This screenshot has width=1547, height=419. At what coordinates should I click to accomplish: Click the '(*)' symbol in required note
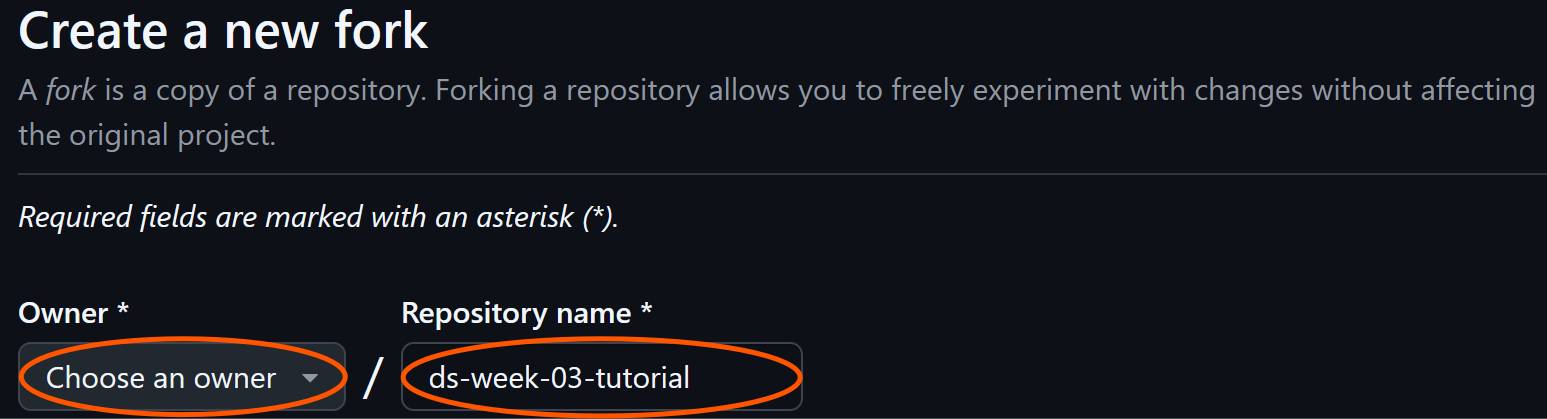pyautogui.click(x=599, y=216)
